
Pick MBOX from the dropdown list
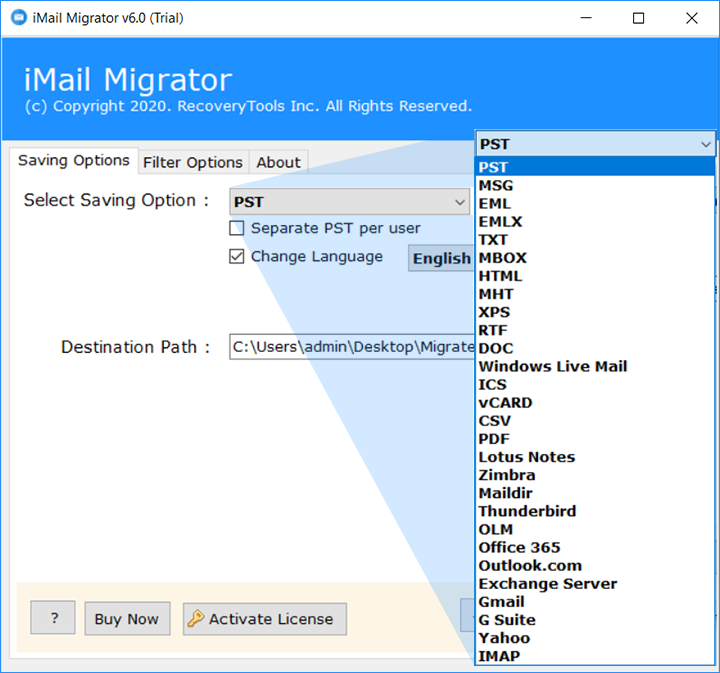click(595, 258)
